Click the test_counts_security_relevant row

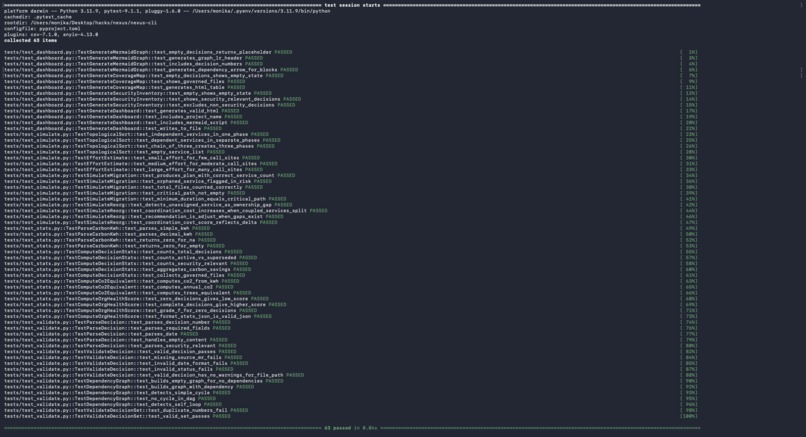pos(126,263)
